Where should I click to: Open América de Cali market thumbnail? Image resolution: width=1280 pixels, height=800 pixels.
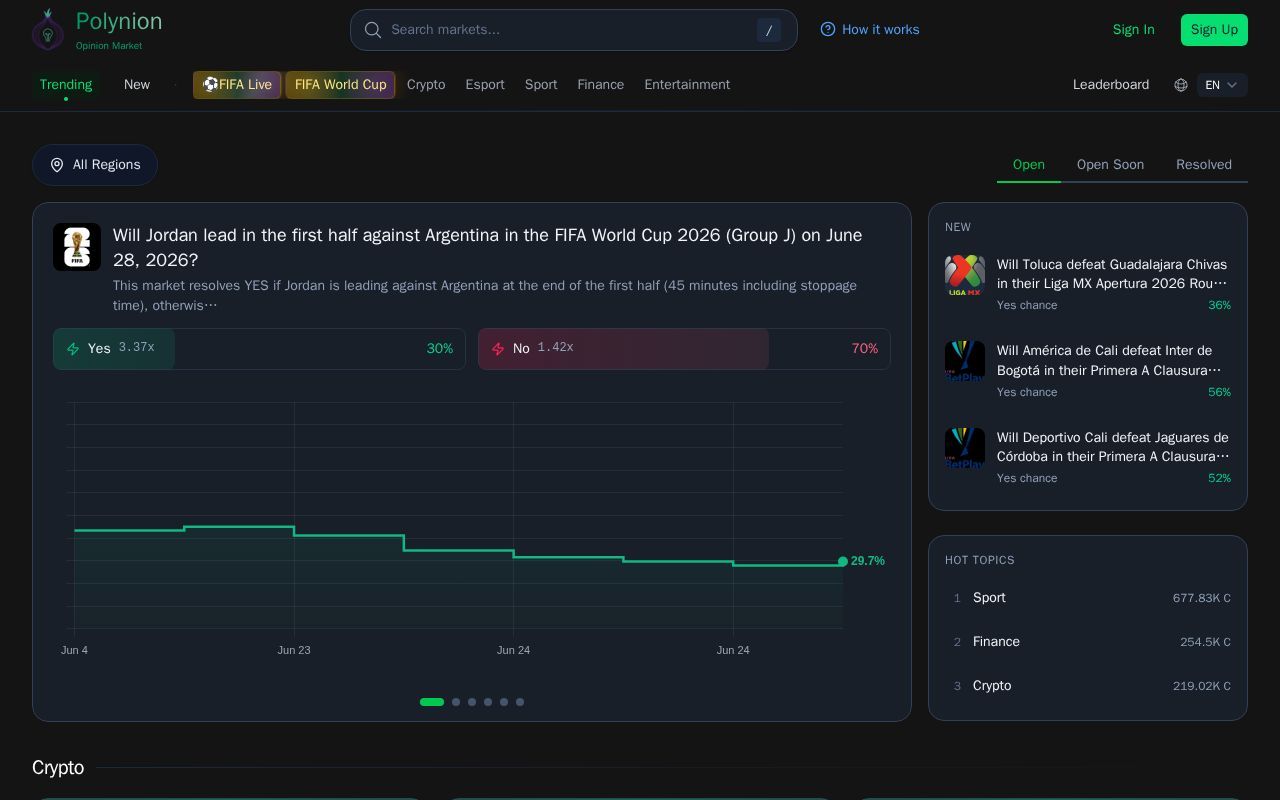coord(965,361)
